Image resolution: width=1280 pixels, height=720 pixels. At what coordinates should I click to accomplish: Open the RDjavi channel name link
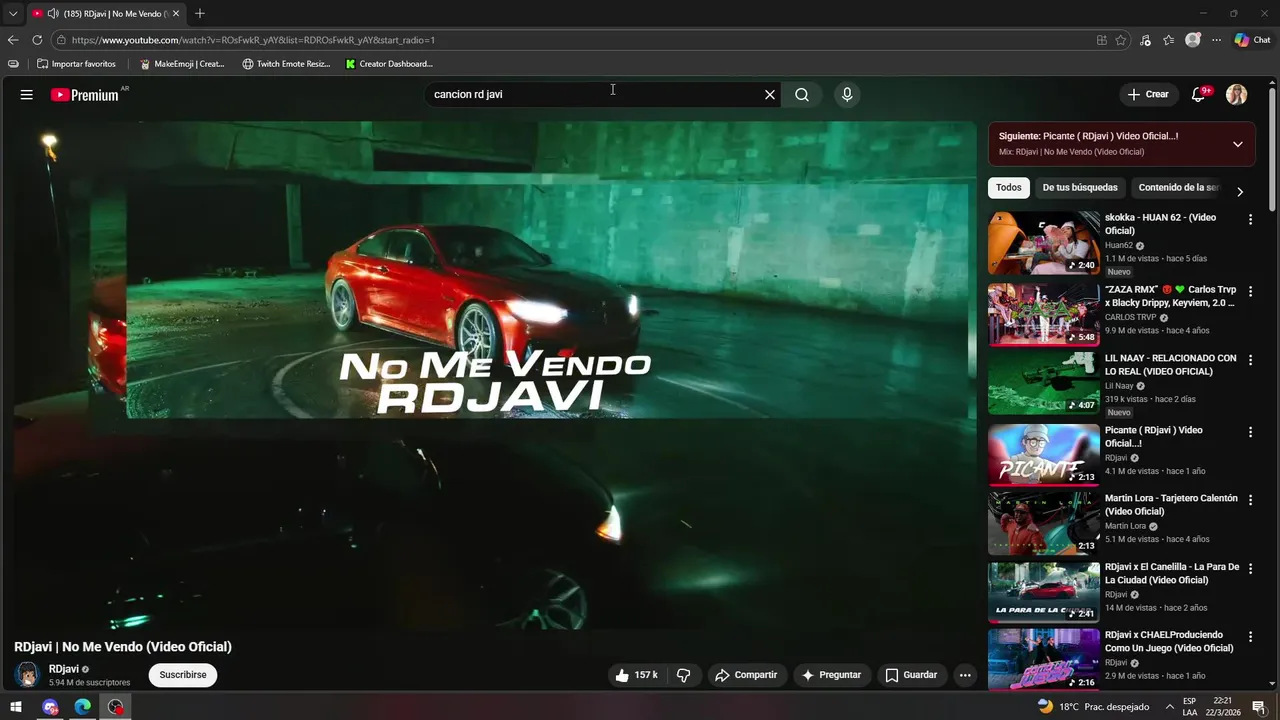tap(64, 669)
